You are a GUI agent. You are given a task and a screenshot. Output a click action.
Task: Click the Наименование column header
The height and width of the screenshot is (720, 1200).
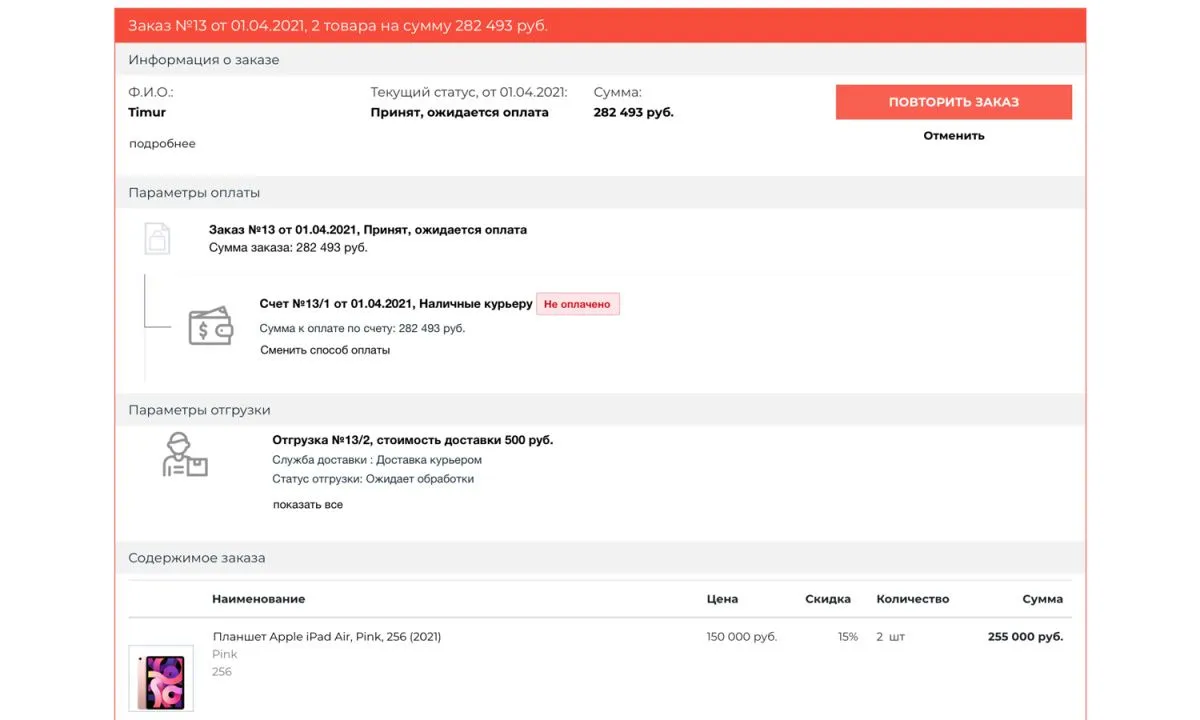click(258, 599)
